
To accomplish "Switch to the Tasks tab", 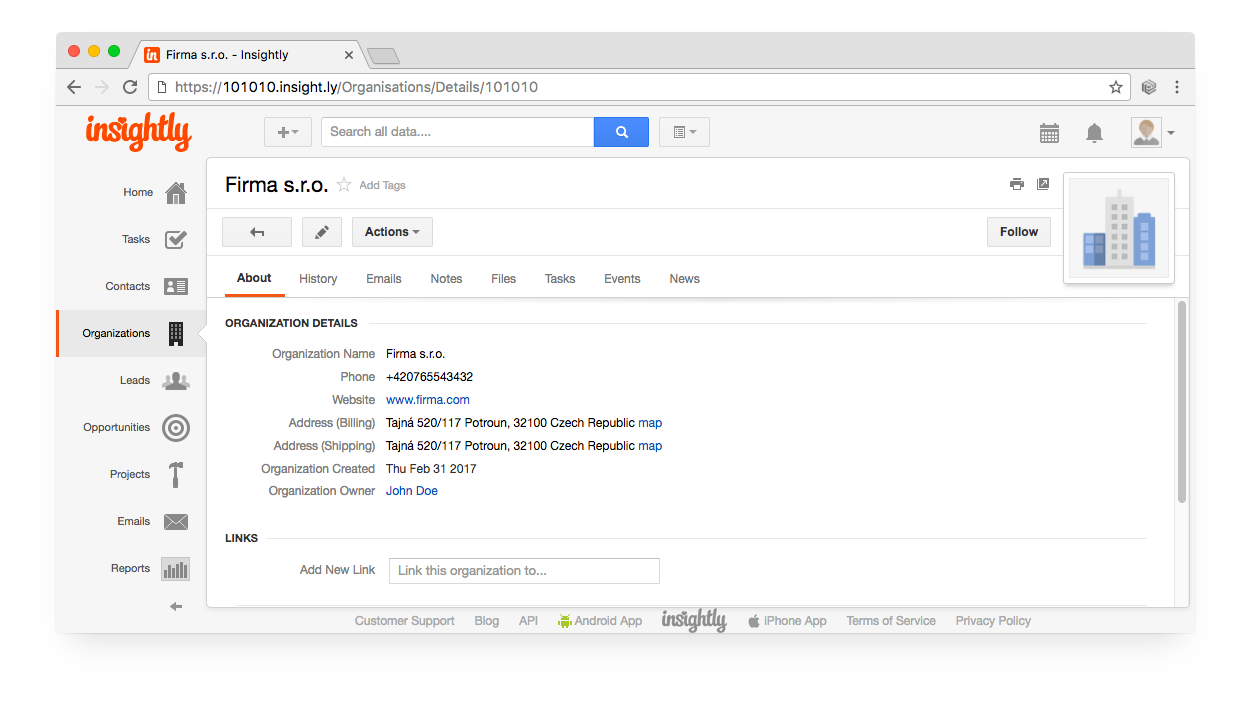I will (x=560, y=279).
